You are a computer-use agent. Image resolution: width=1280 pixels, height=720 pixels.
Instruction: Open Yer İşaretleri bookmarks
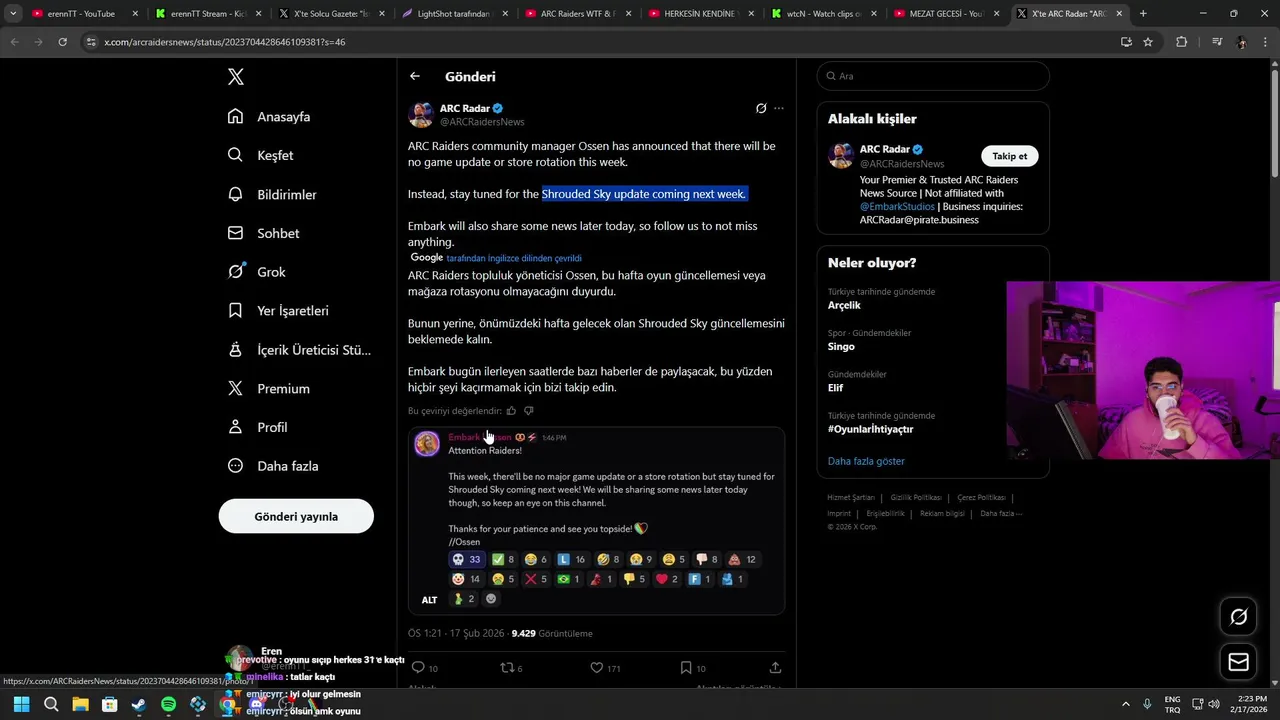pos(278,311)
